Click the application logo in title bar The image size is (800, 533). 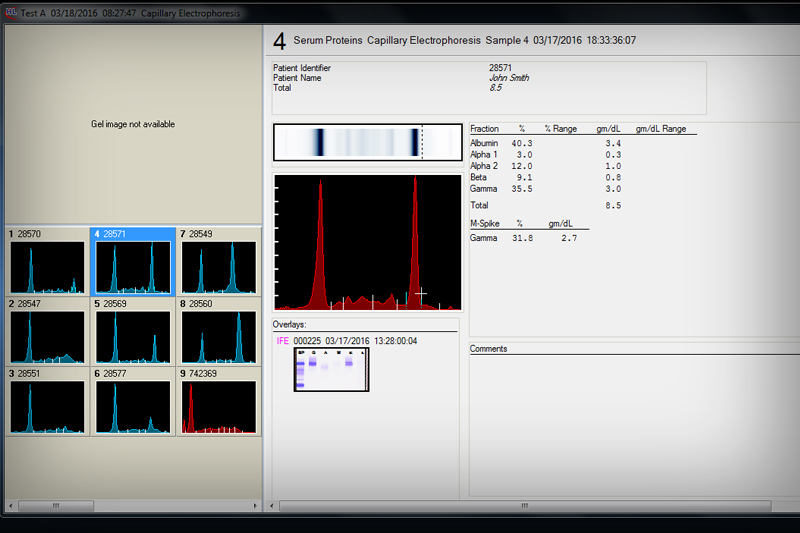[10, 13]
